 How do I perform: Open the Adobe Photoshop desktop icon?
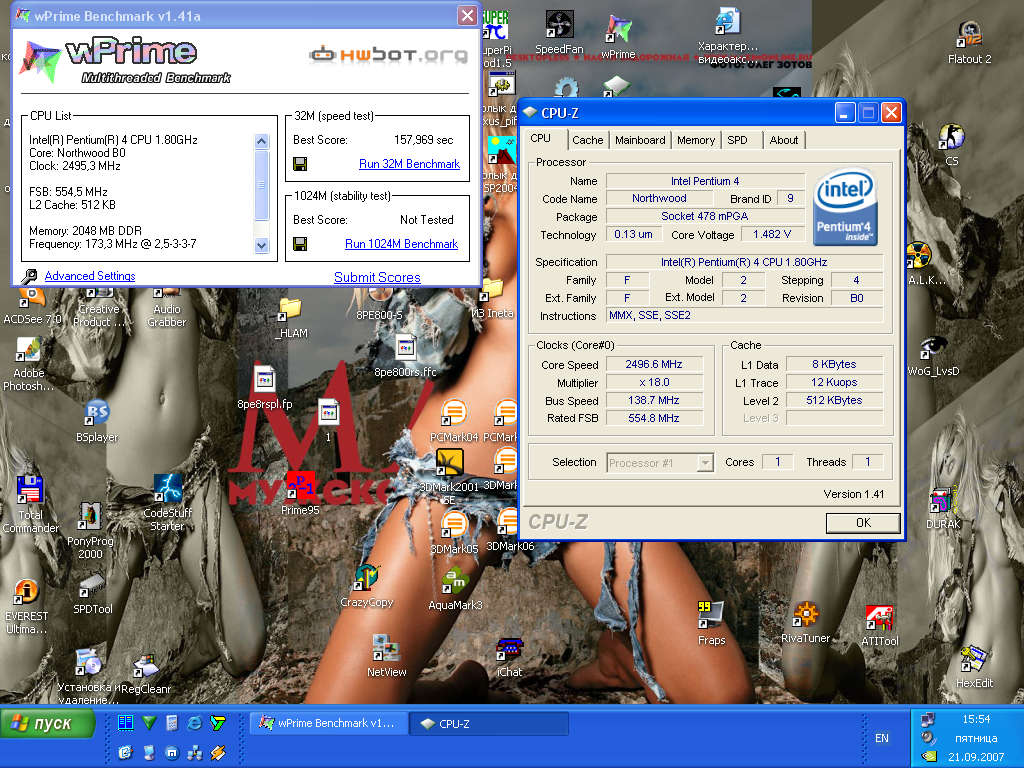tap(28, 364)
